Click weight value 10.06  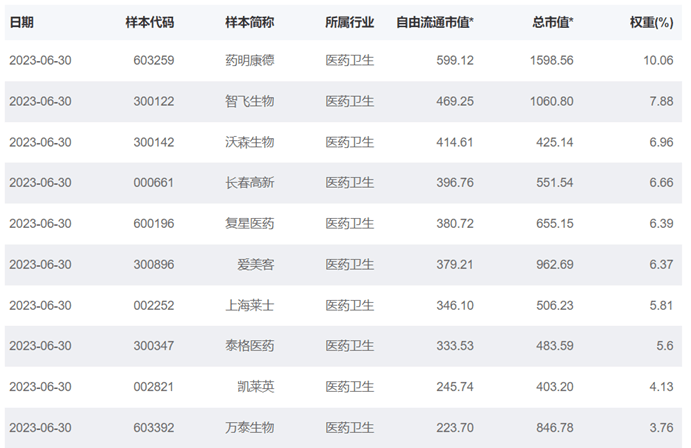click(x=658, y=60)
